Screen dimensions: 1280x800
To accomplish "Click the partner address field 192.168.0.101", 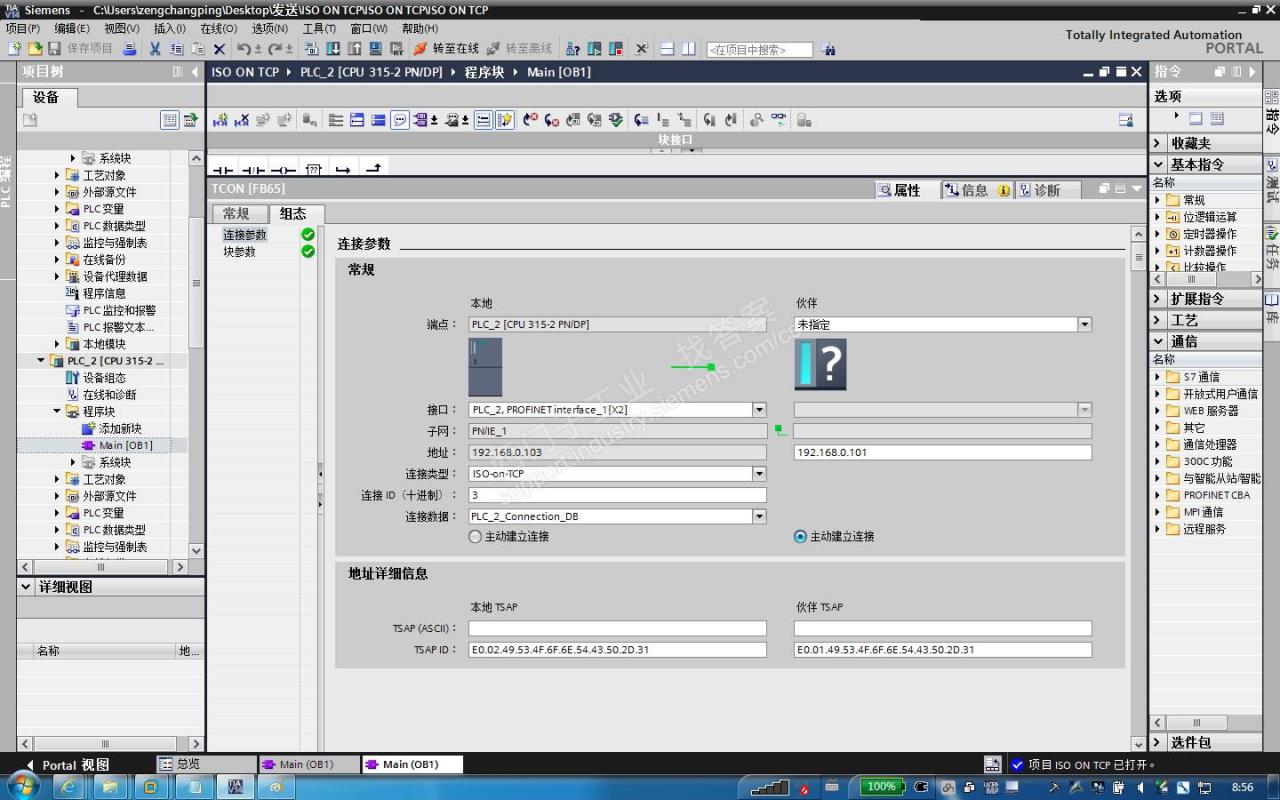I will coord(943,453).
